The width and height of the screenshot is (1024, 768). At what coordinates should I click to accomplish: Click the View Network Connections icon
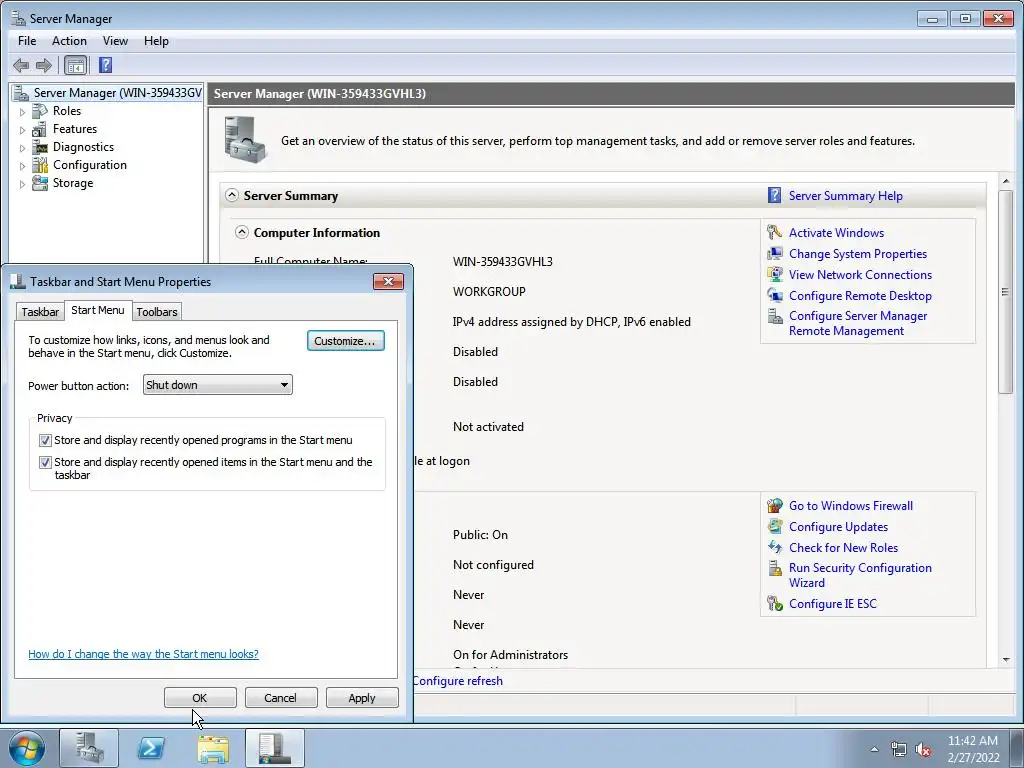click(775, 274)
